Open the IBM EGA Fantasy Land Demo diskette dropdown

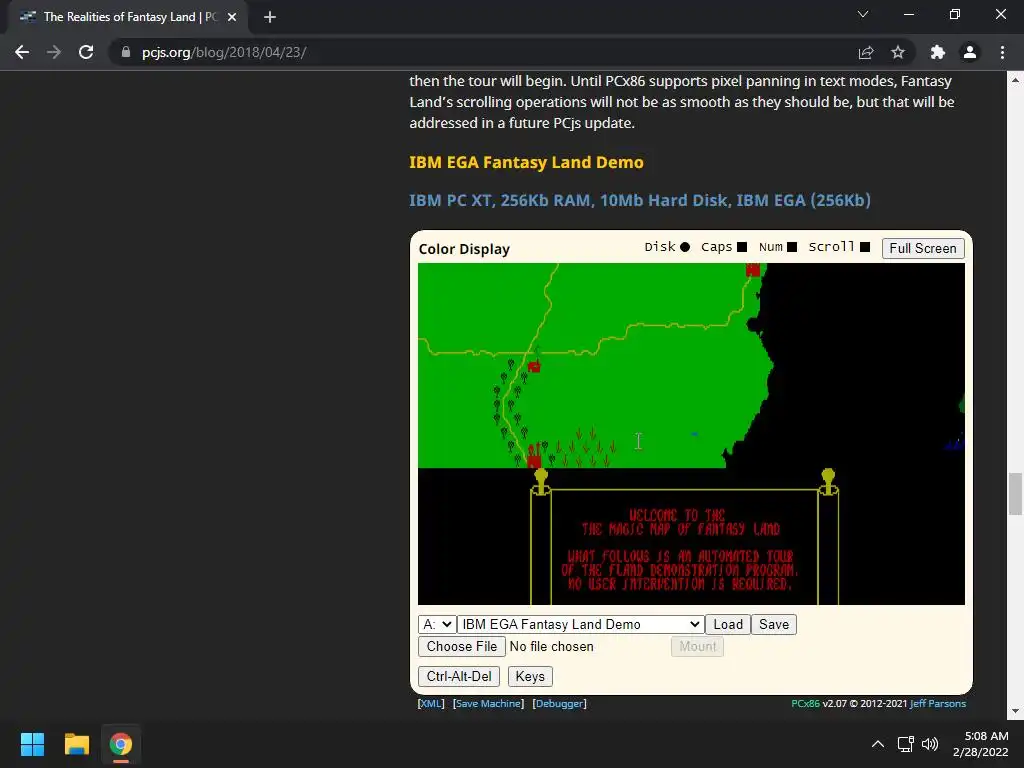581,624
